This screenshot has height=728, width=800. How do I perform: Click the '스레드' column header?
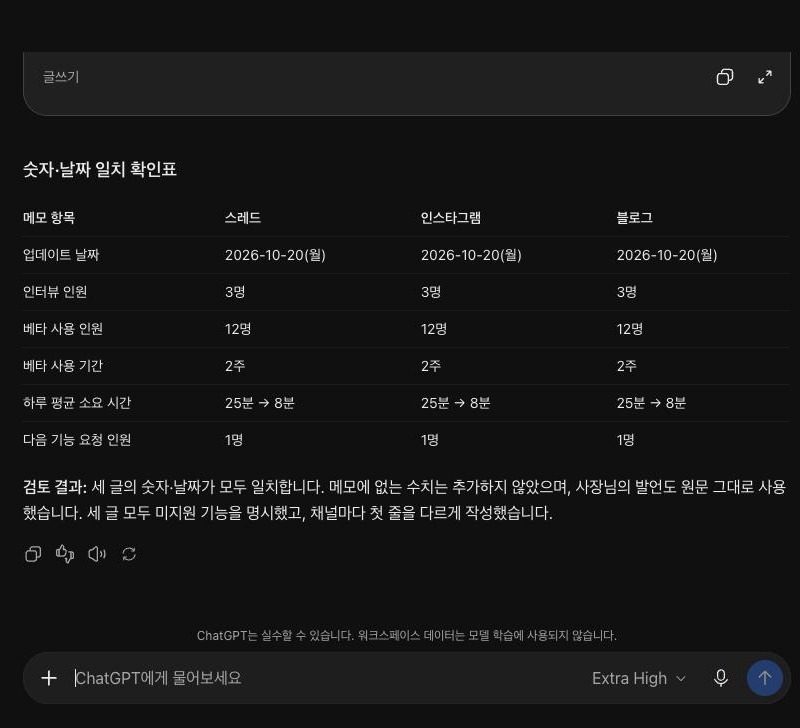click(243, 218)
